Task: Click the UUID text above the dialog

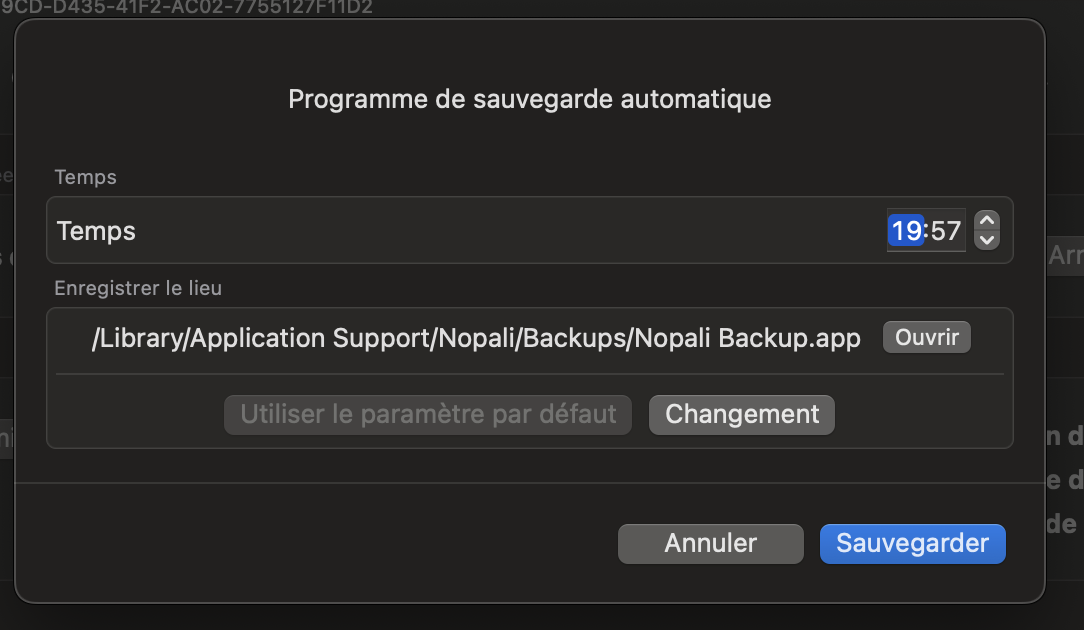Action: [x=187, y=8]
